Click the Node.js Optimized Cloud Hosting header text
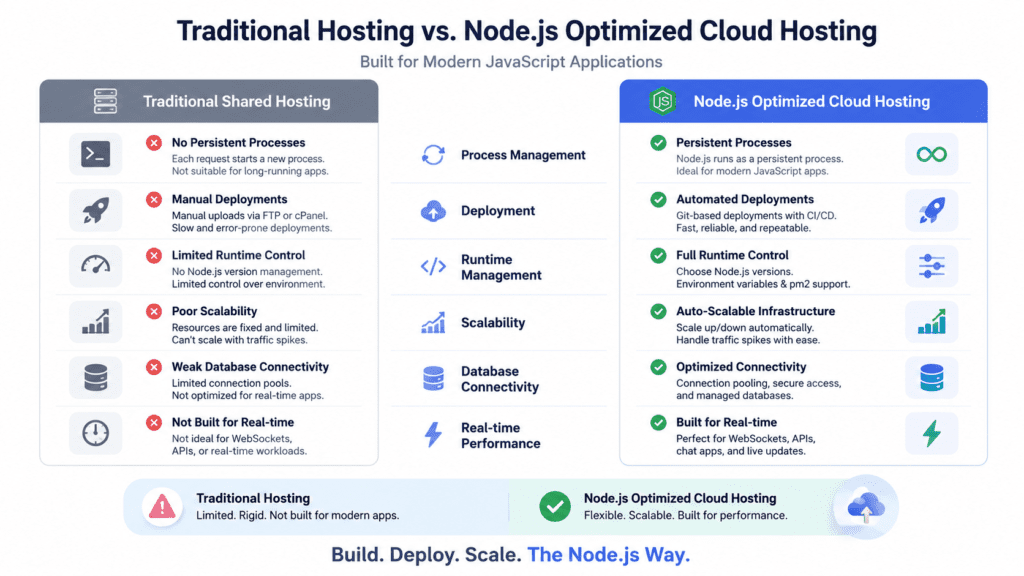Viewport: 1024px width, 576px height. tap(812, 102)
